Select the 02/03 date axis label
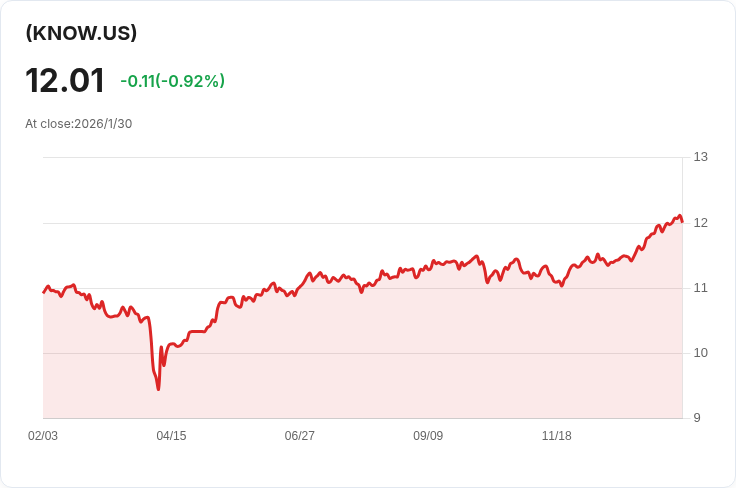The width and height of the screenshot is (736, 488). click(43, 436)
